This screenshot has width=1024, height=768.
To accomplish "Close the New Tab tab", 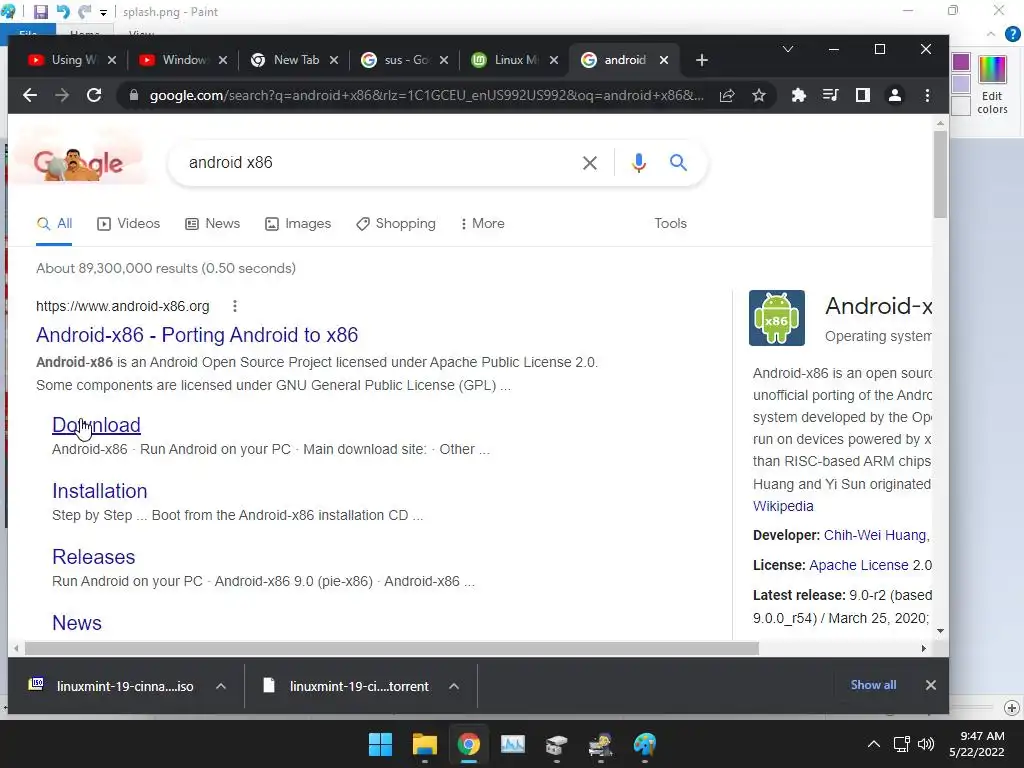I will 334,60.
